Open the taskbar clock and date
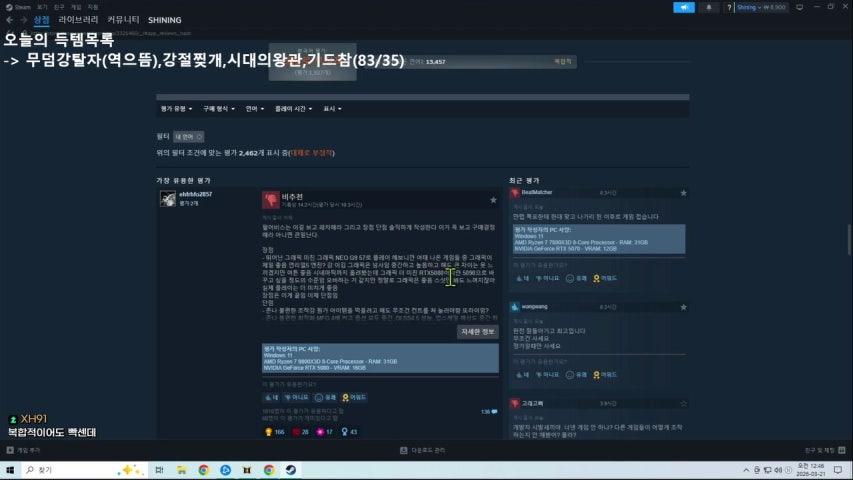This screenshot has width=853, height=480. coord(811,470)
